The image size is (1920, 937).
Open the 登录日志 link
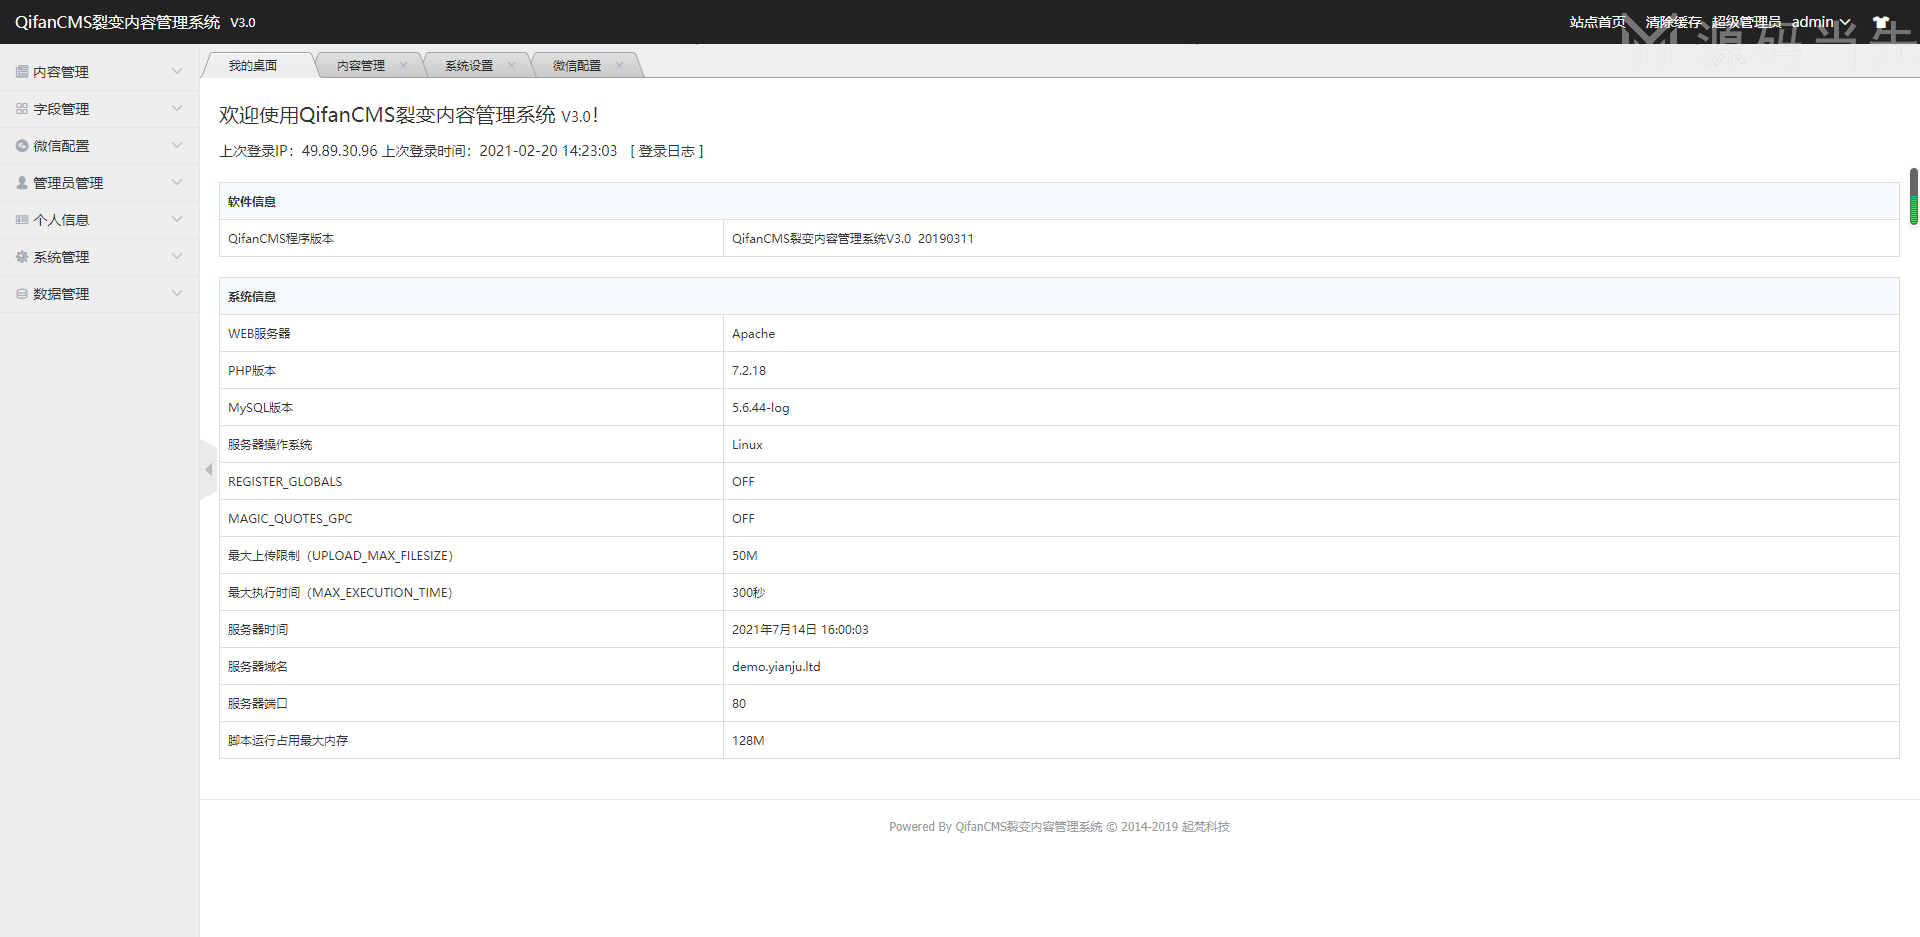pos(667,151)
